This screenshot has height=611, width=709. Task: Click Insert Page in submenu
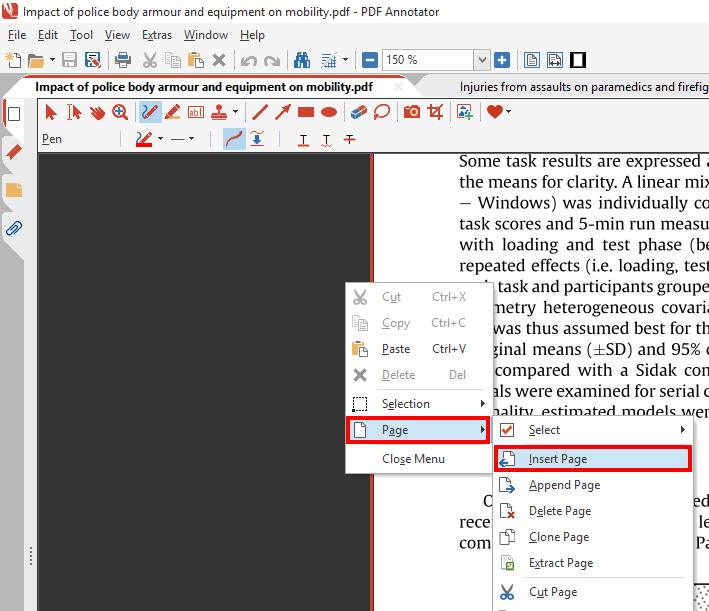[x=592, y=459]
